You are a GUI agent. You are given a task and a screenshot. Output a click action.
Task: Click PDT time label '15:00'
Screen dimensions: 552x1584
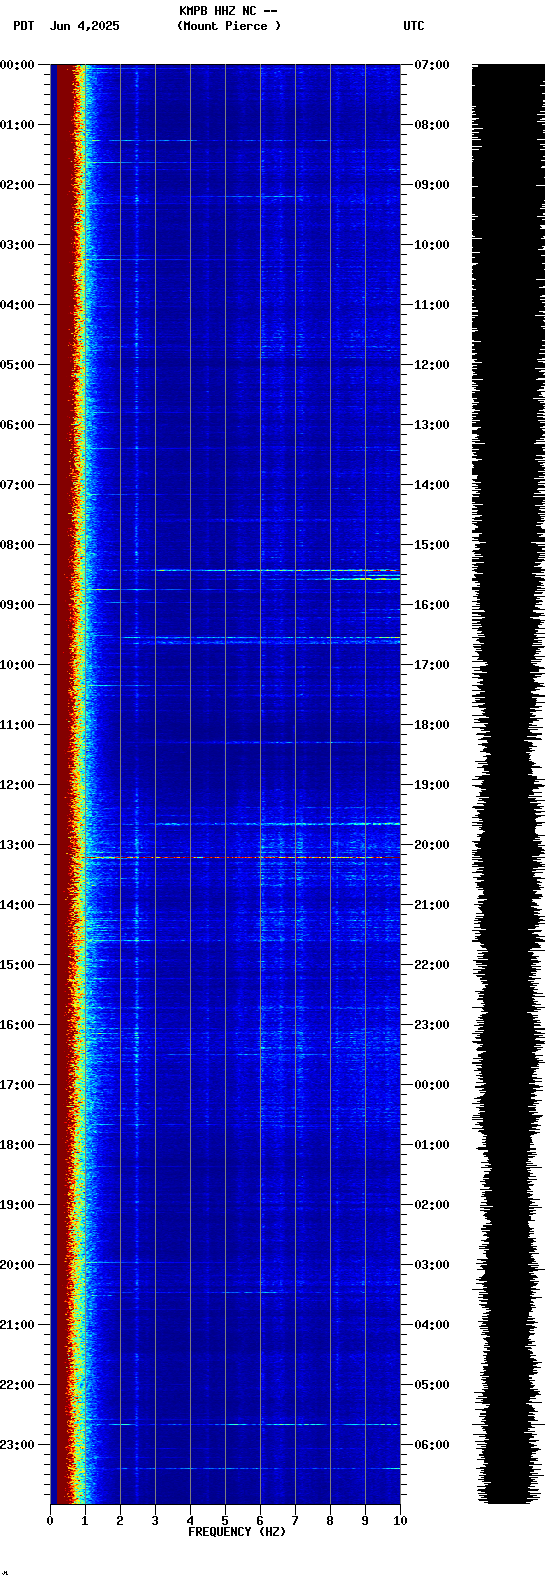[17, 965]
